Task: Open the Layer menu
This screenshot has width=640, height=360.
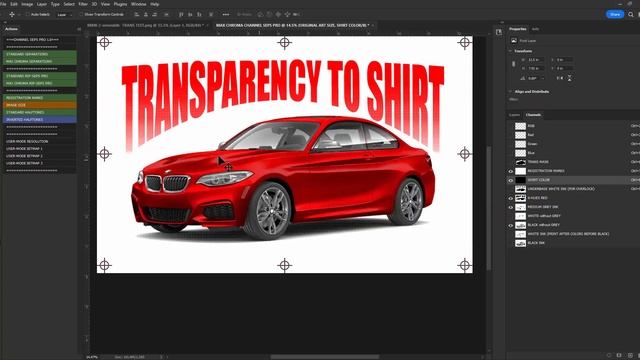Action: pos(42,4)
